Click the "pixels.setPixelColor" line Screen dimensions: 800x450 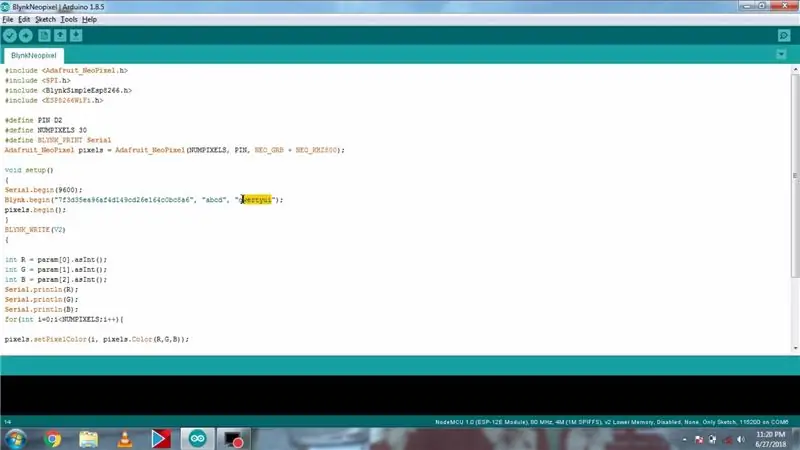[x=97, y=339]
